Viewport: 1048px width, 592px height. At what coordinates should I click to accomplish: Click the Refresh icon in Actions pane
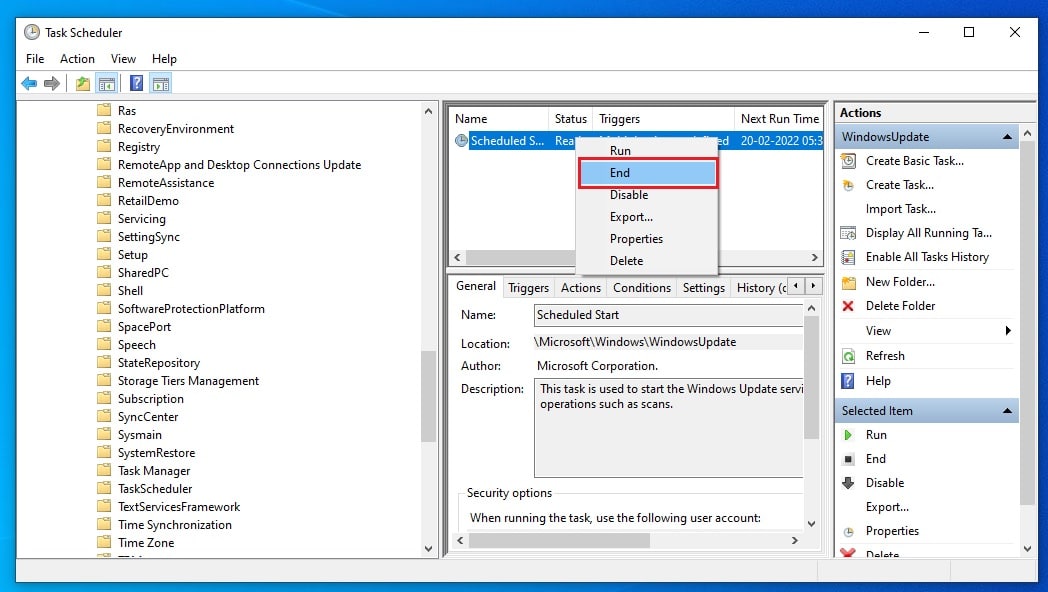coord(848,356)
